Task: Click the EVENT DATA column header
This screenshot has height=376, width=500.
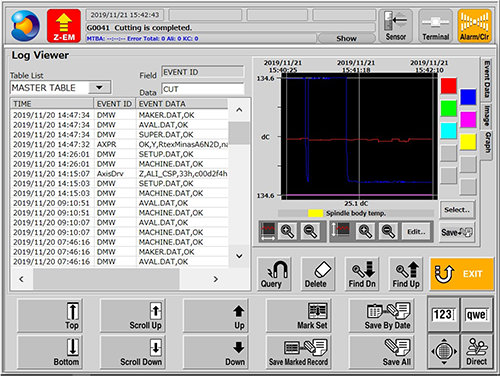Action: (182, 104)
